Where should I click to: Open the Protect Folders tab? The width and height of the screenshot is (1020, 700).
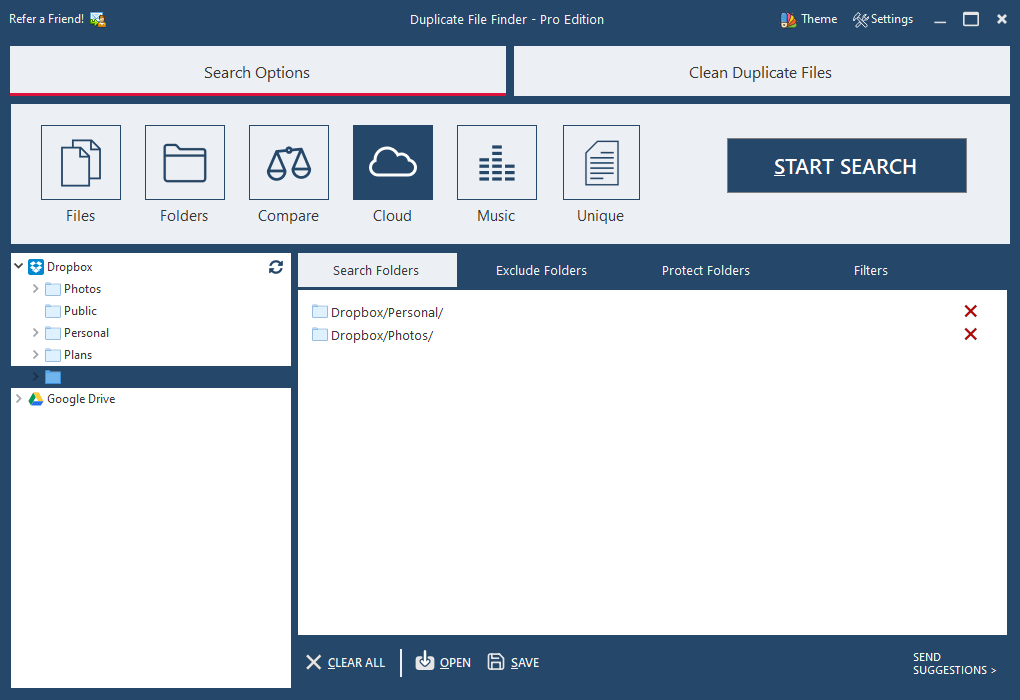coord(706,271)
